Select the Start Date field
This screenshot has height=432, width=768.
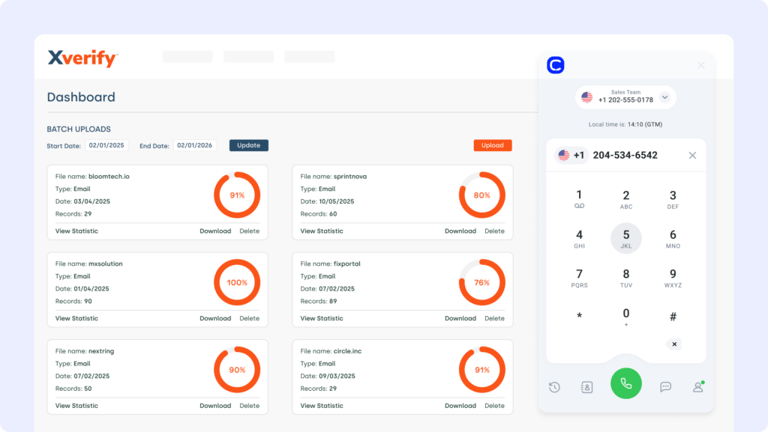(107, 145)
